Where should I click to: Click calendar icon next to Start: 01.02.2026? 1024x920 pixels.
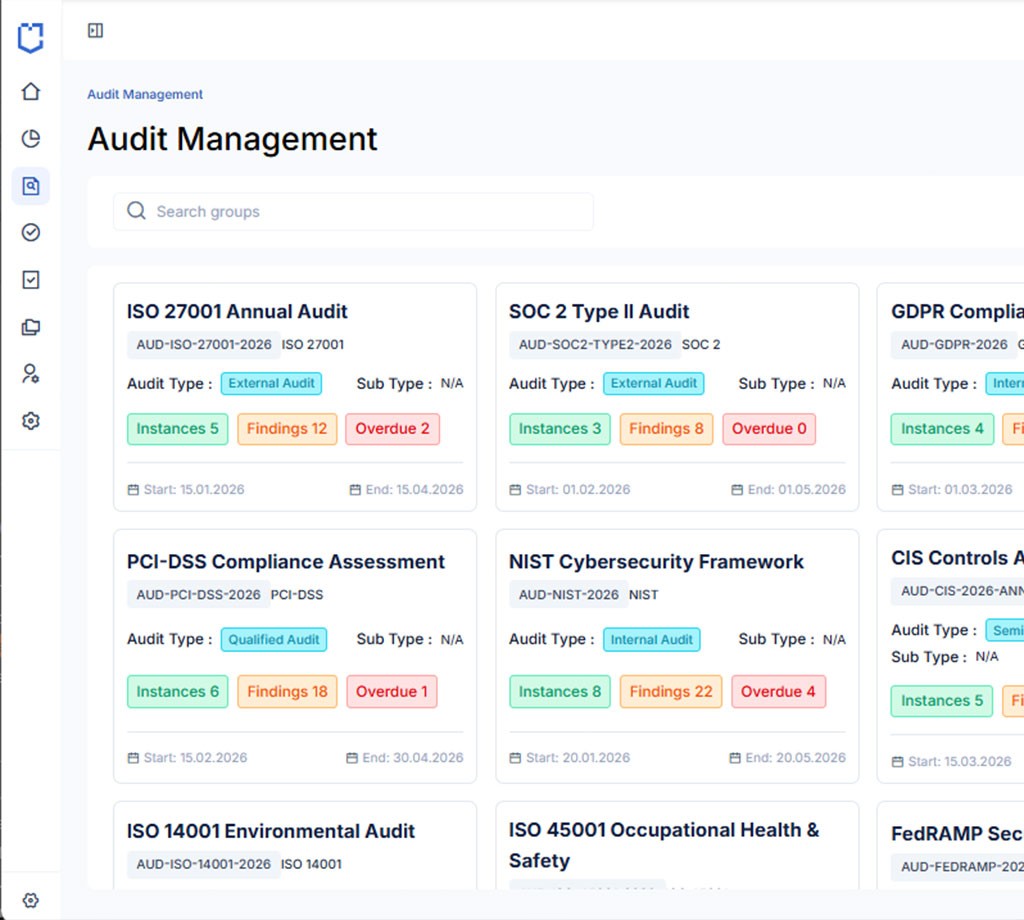tap(515, 490)
